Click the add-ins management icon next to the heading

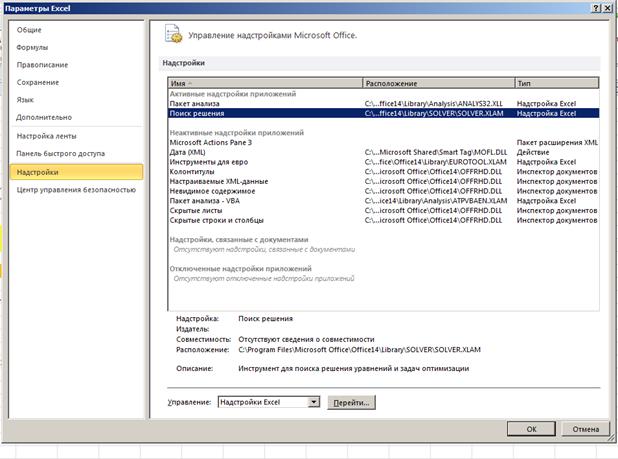coord(173,34)
